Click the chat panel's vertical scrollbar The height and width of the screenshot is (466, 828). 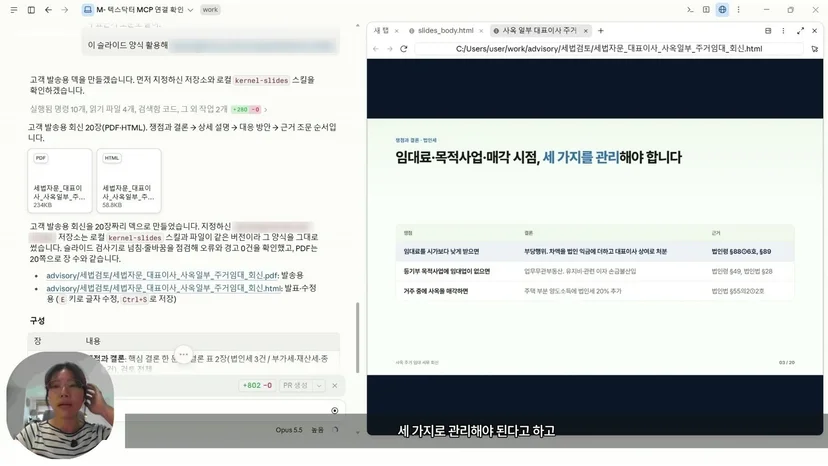[357, 337]
